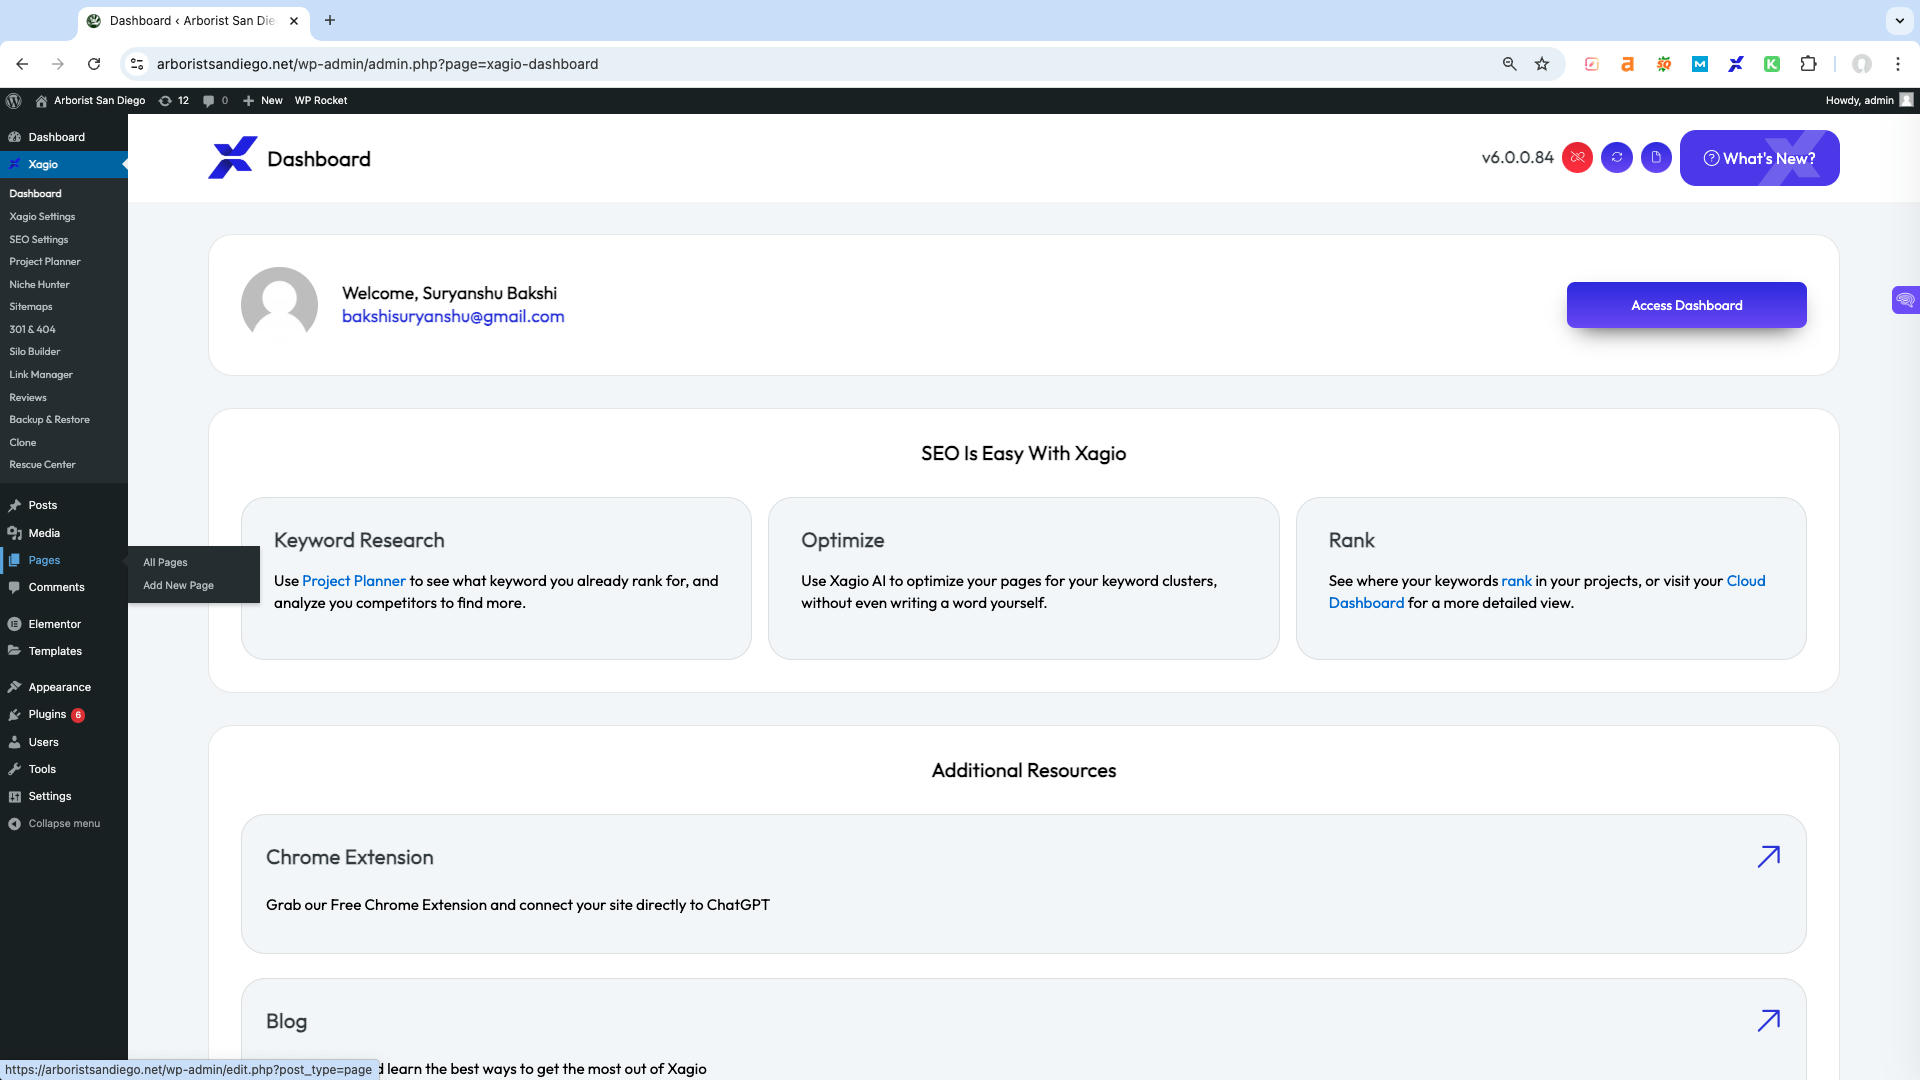
Task: Open the Cloud Dashboard link in Rank card
Action: [1548, 592]
